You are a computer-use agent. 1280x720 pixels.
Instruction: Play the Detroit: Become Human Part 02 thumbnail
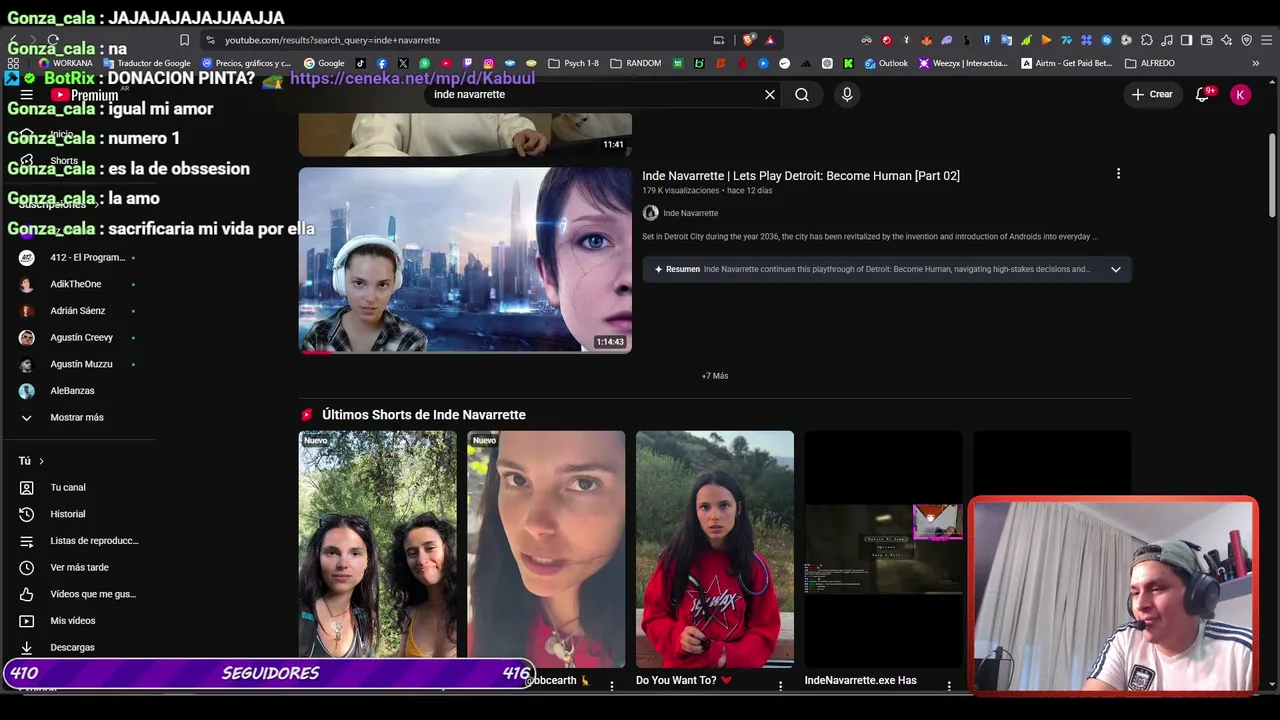(465, 260)
